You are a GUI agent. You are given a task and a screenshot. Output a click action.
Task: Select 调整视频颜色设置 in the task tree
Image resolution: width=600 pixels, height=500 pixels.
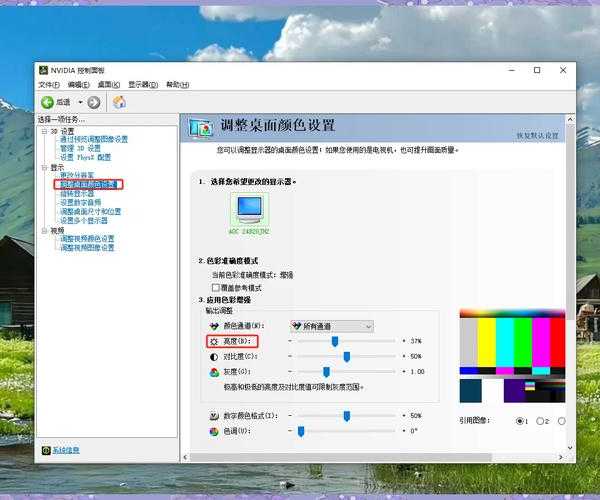pos(87,238)
